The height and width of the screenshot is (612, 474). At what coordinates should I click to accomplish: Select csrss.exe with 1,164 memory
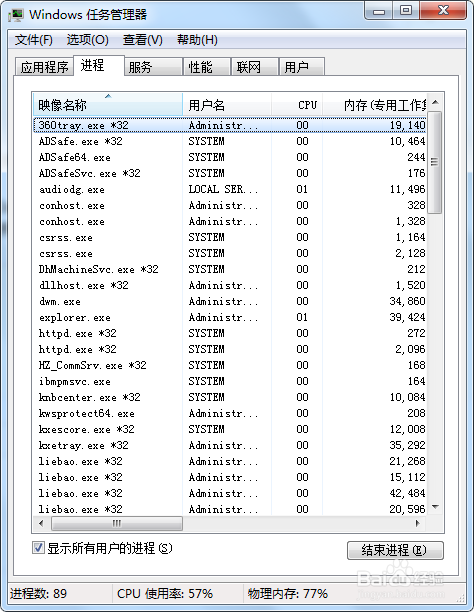point(230,237)
